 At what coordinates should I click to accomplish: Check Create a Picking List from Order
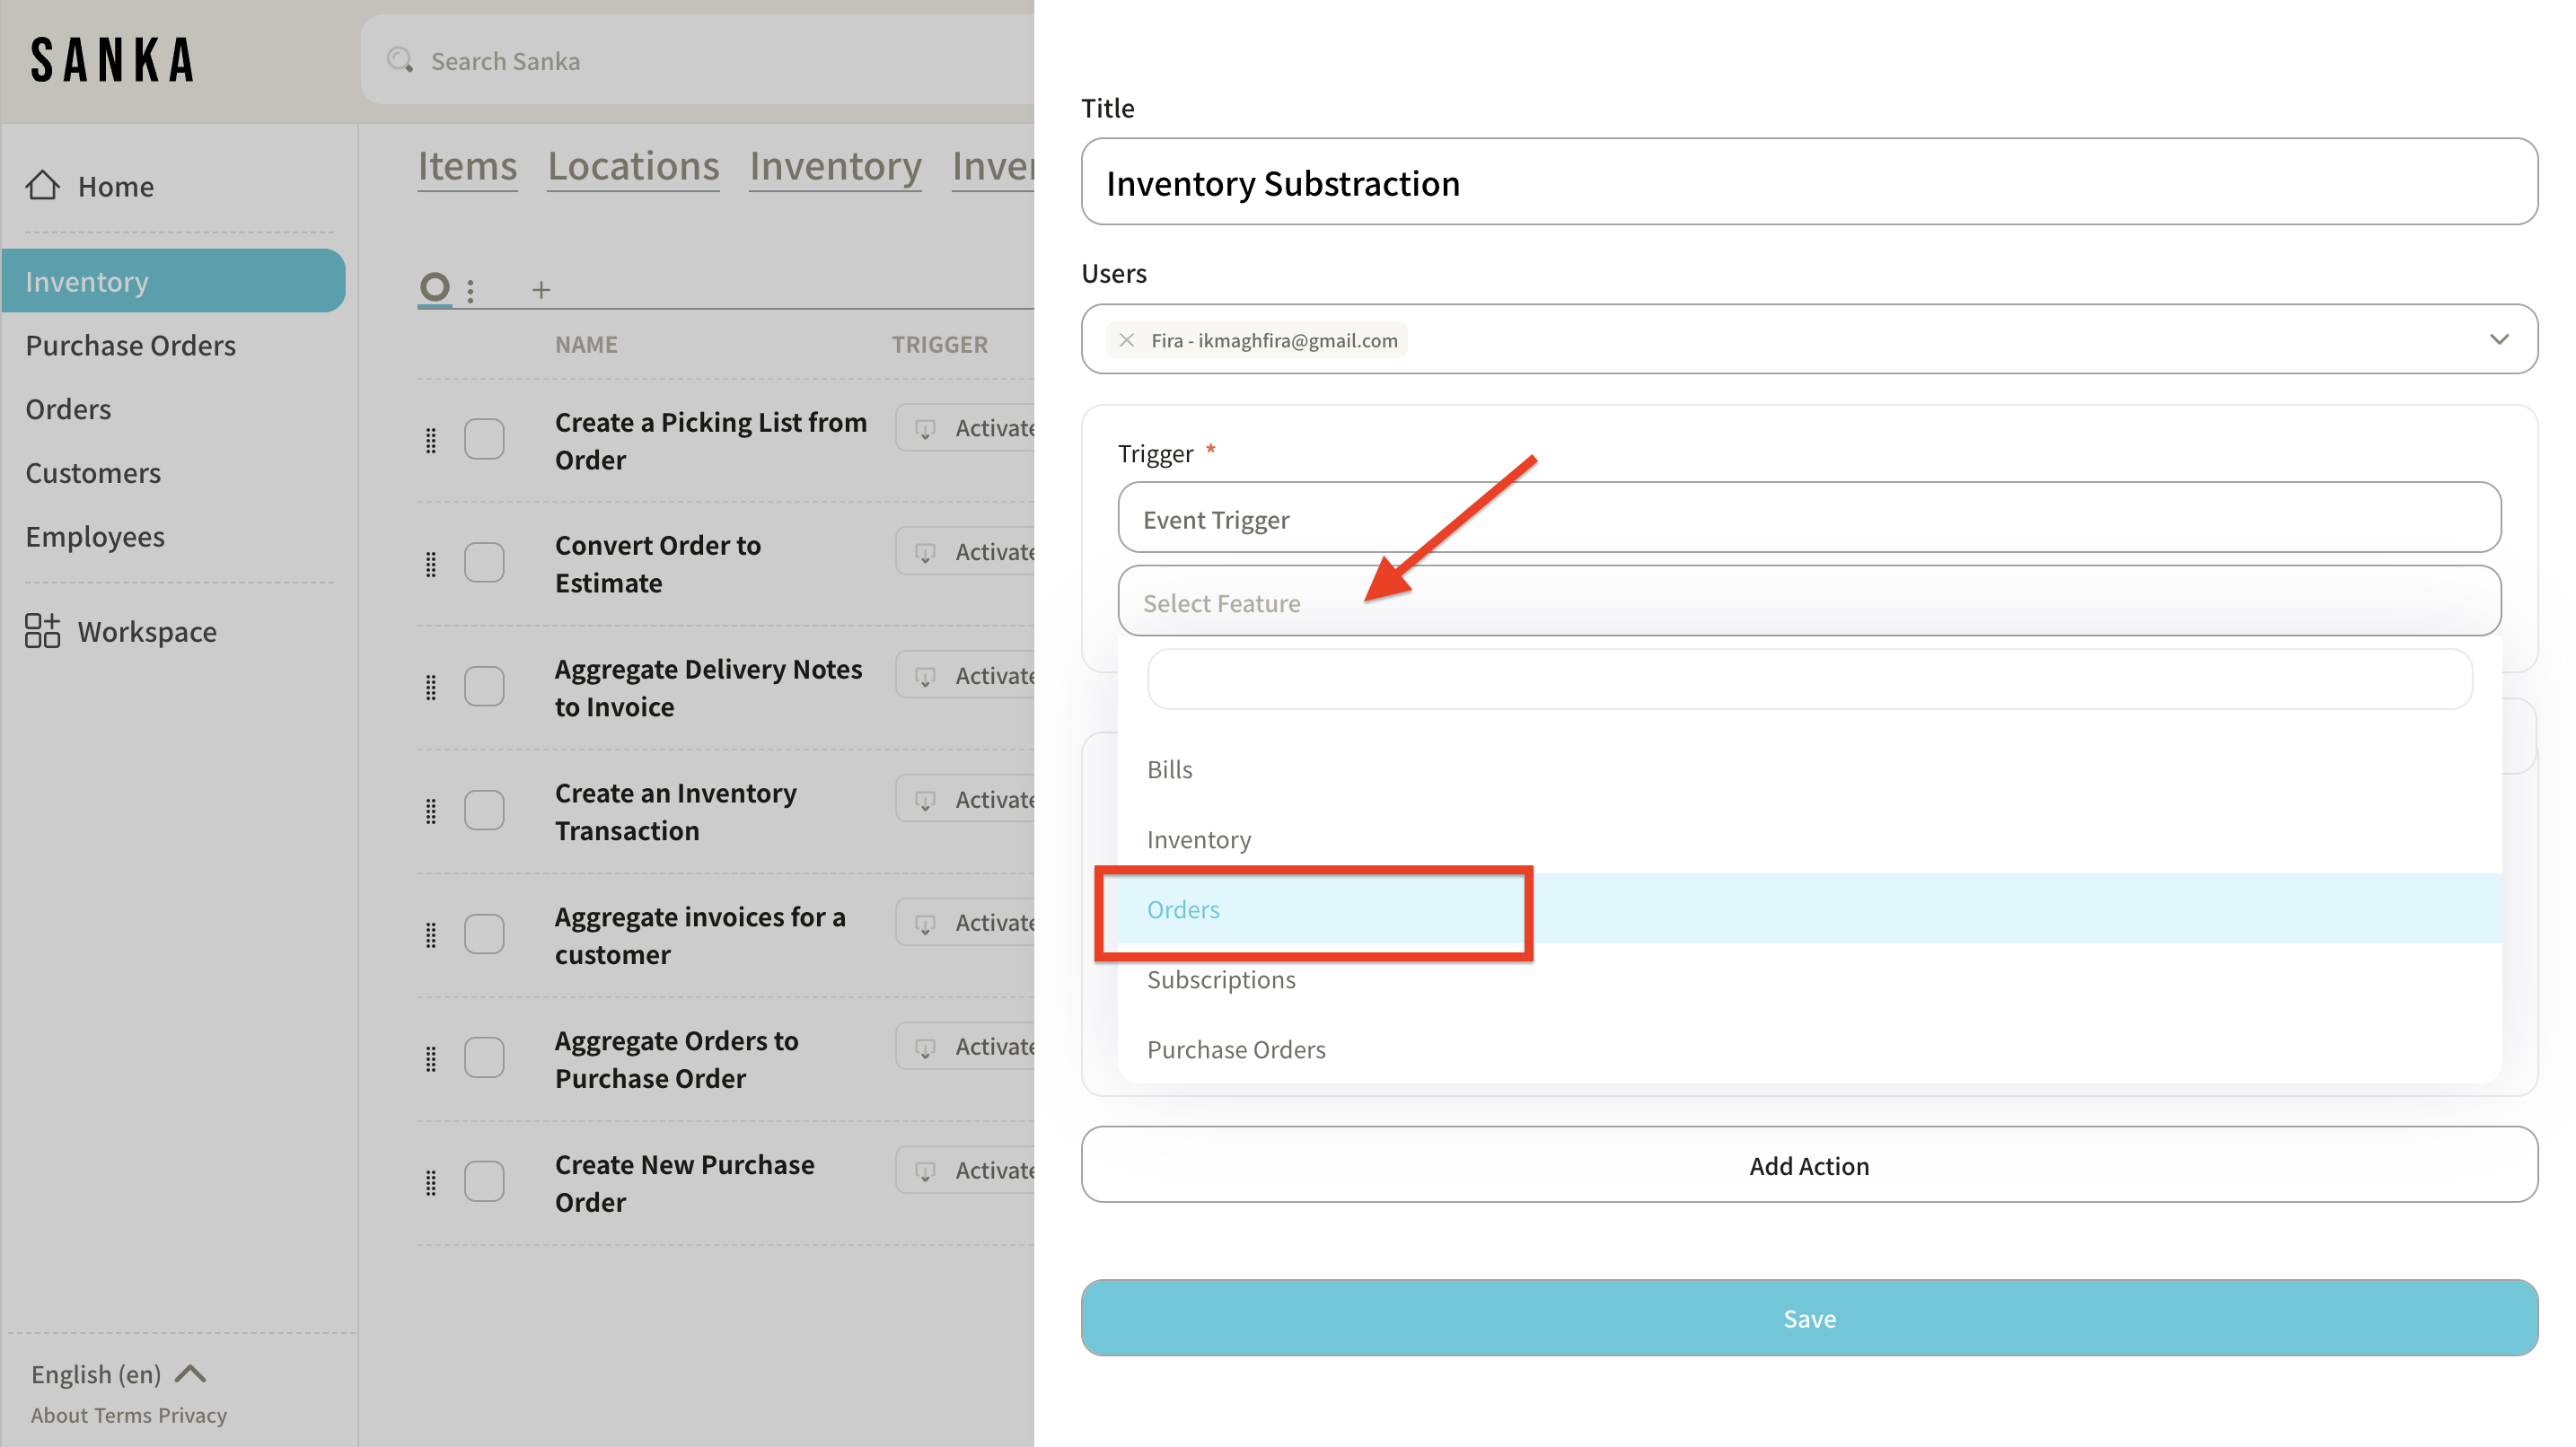tap(484, 439)
